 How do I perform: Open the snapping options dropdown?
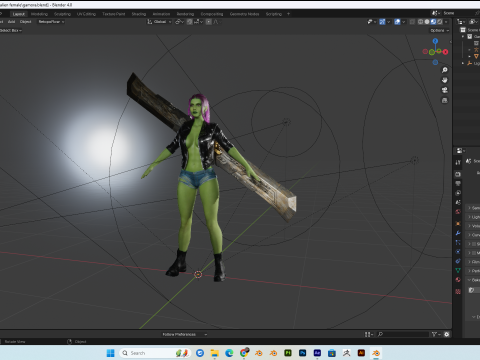[198, 22]
